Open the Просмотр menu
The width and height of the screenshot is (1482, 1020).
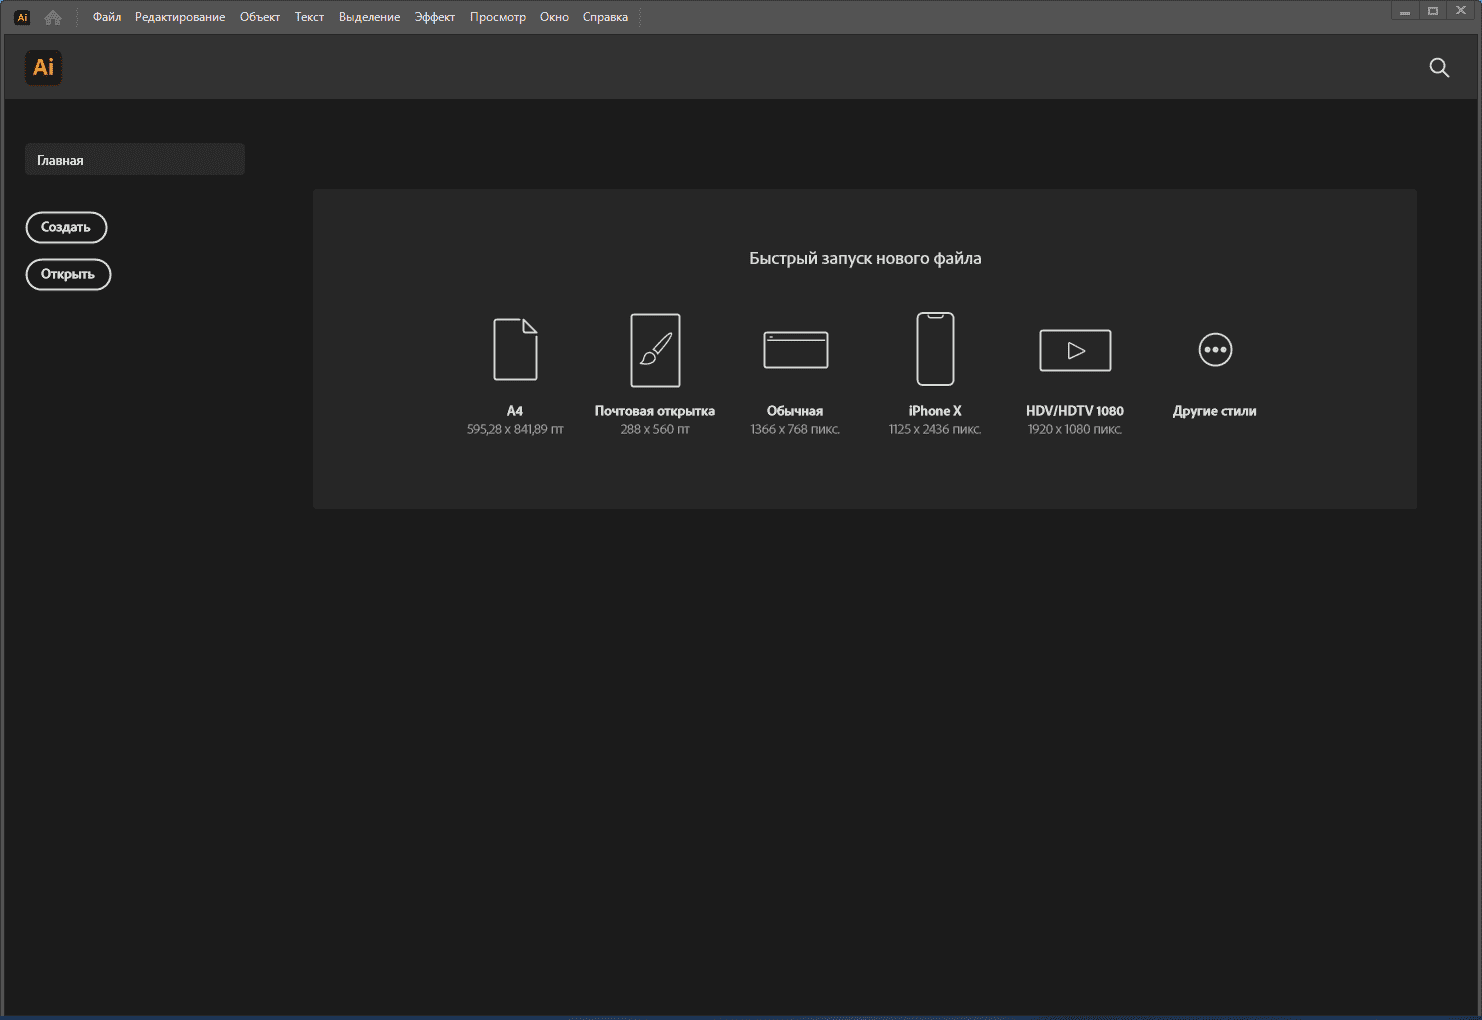(x=498, y=17)
